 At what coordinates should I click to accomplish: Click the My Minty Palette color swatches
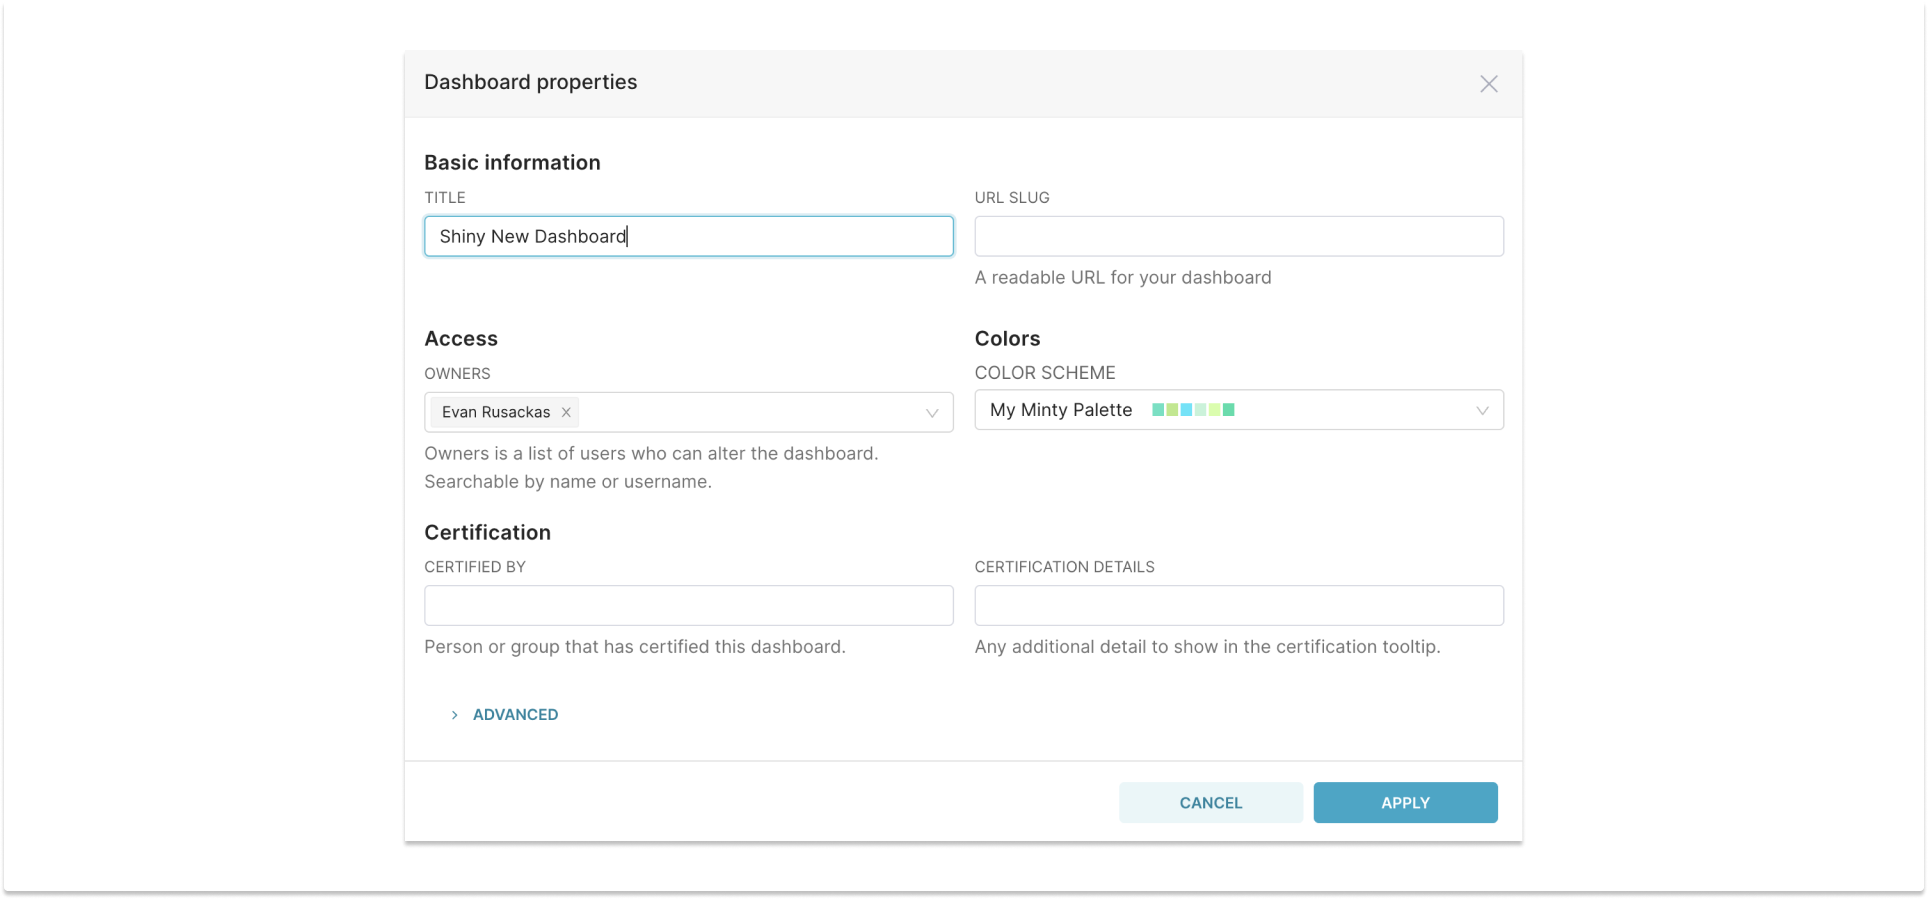point(1193,410)
